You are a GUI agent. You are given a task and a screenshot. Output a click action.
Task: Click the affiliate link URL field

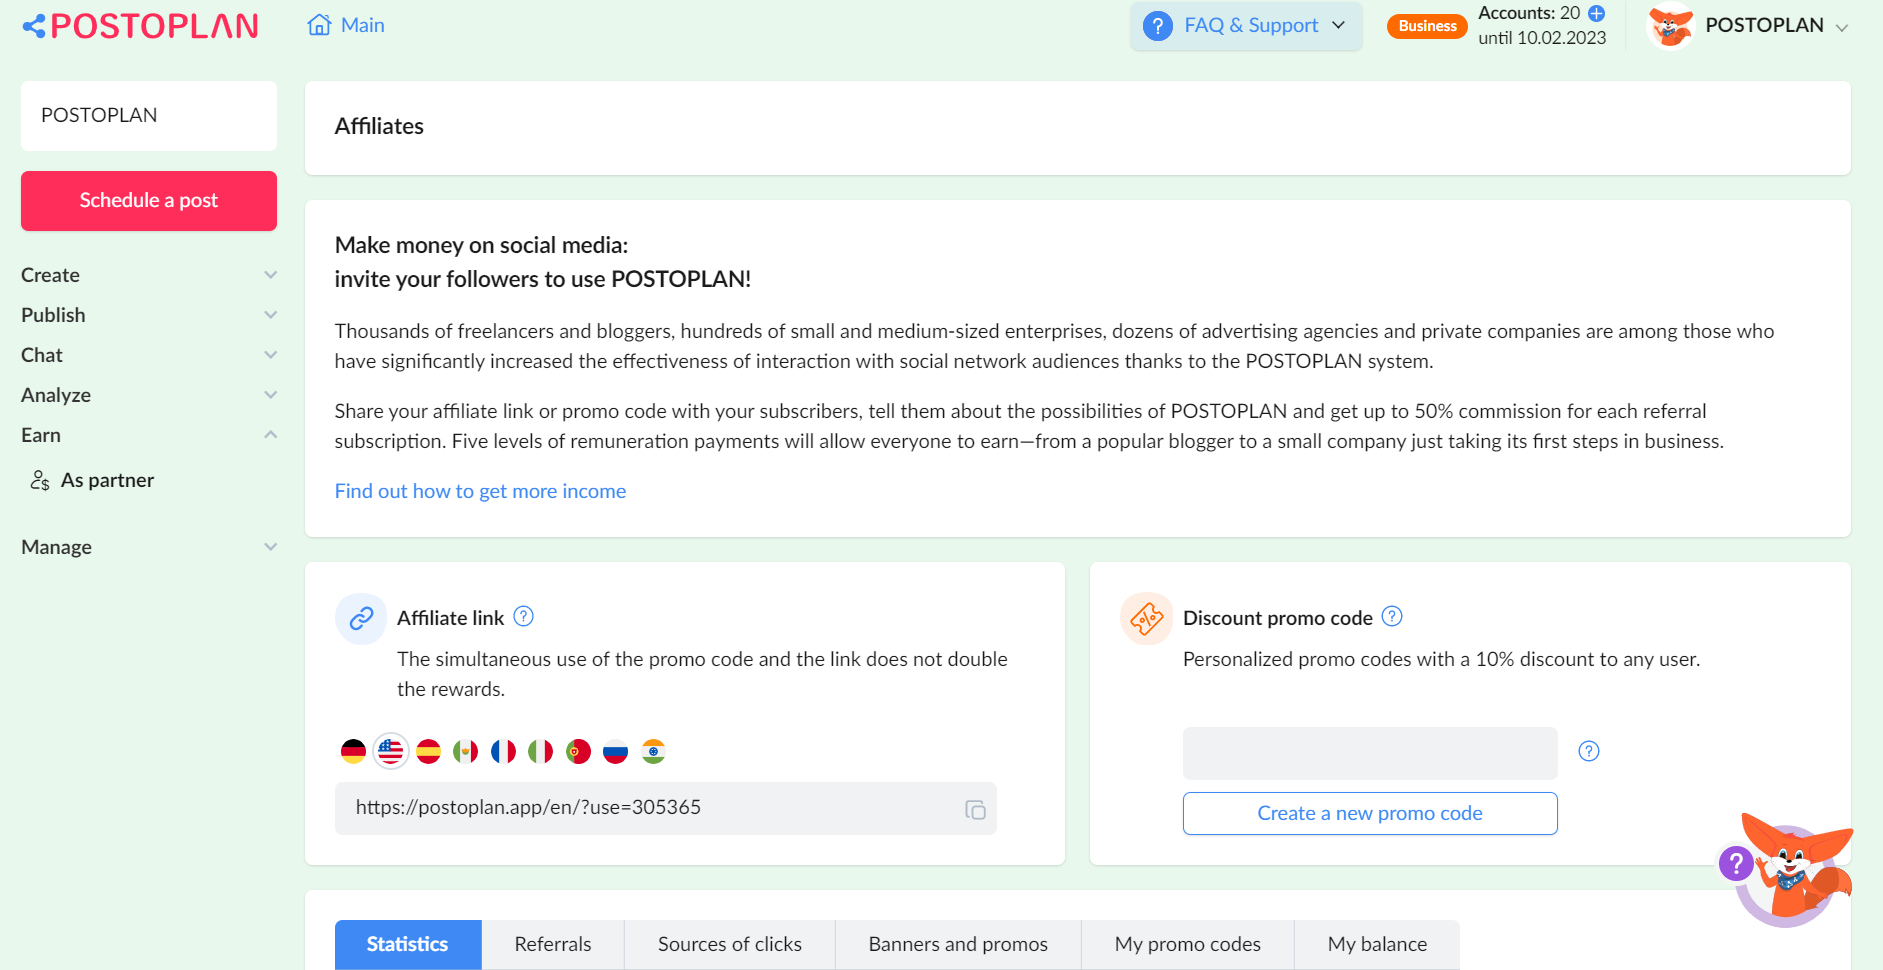tap(665, 808)
